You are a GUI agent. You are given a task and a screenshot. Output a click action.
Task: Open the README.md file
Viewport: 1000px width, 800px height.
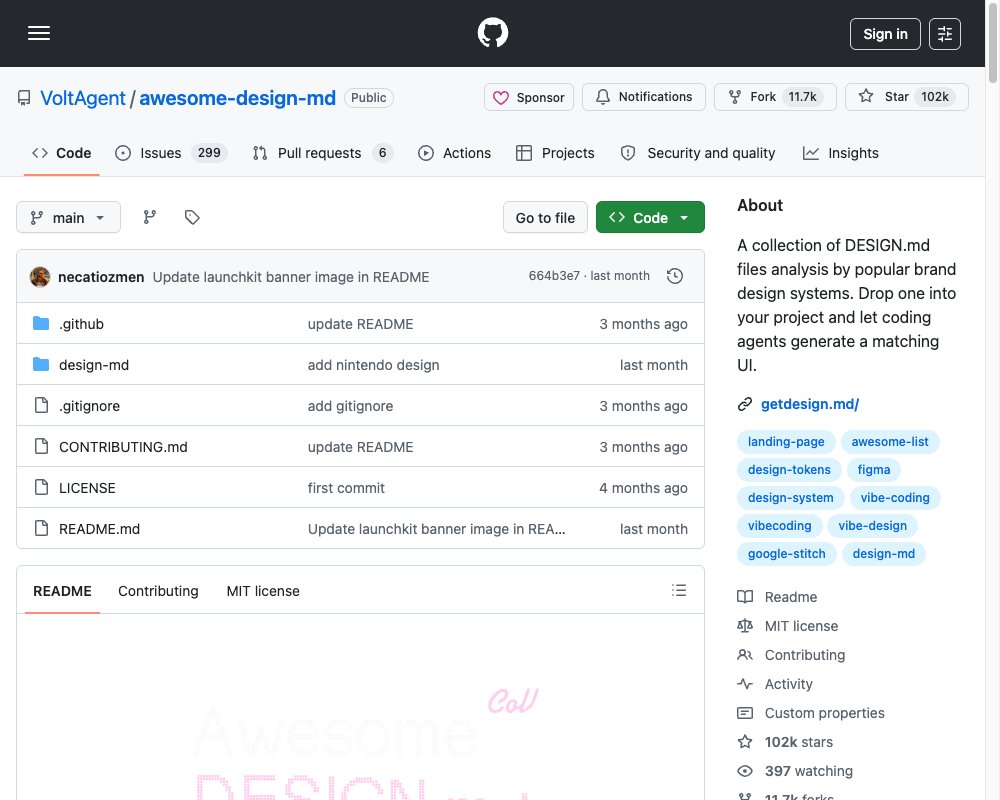99,529
